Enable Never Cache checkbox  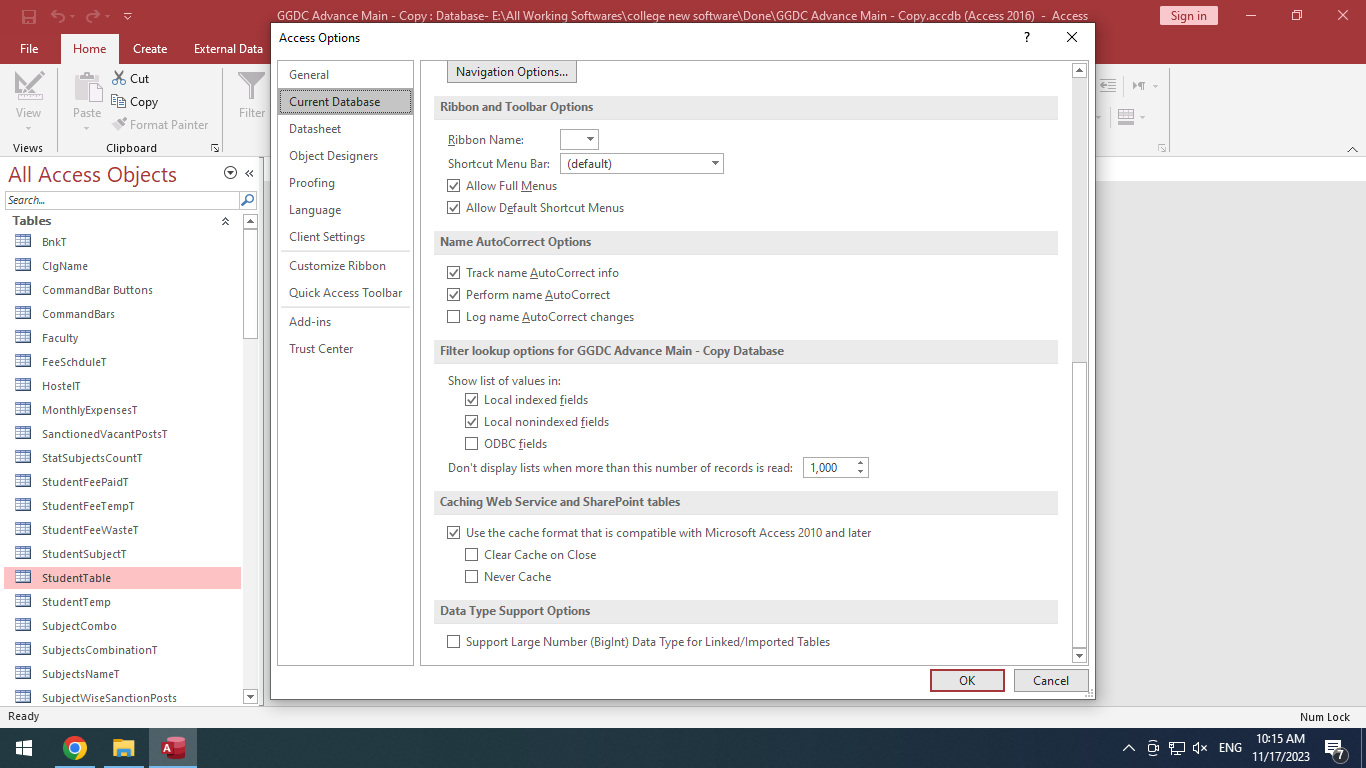click(x=472, y=577)
